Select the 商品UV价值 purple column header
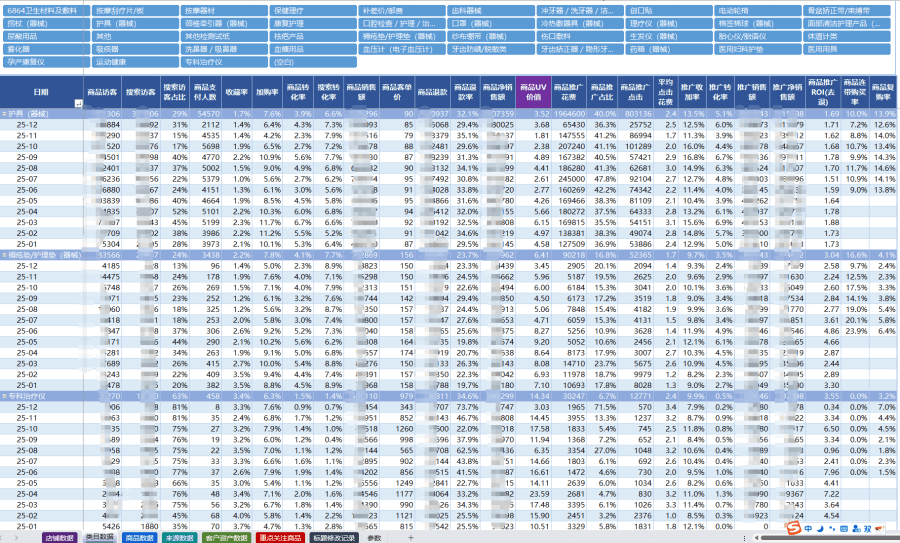Viewport: 900px width, 543px height. coord(533,92)
